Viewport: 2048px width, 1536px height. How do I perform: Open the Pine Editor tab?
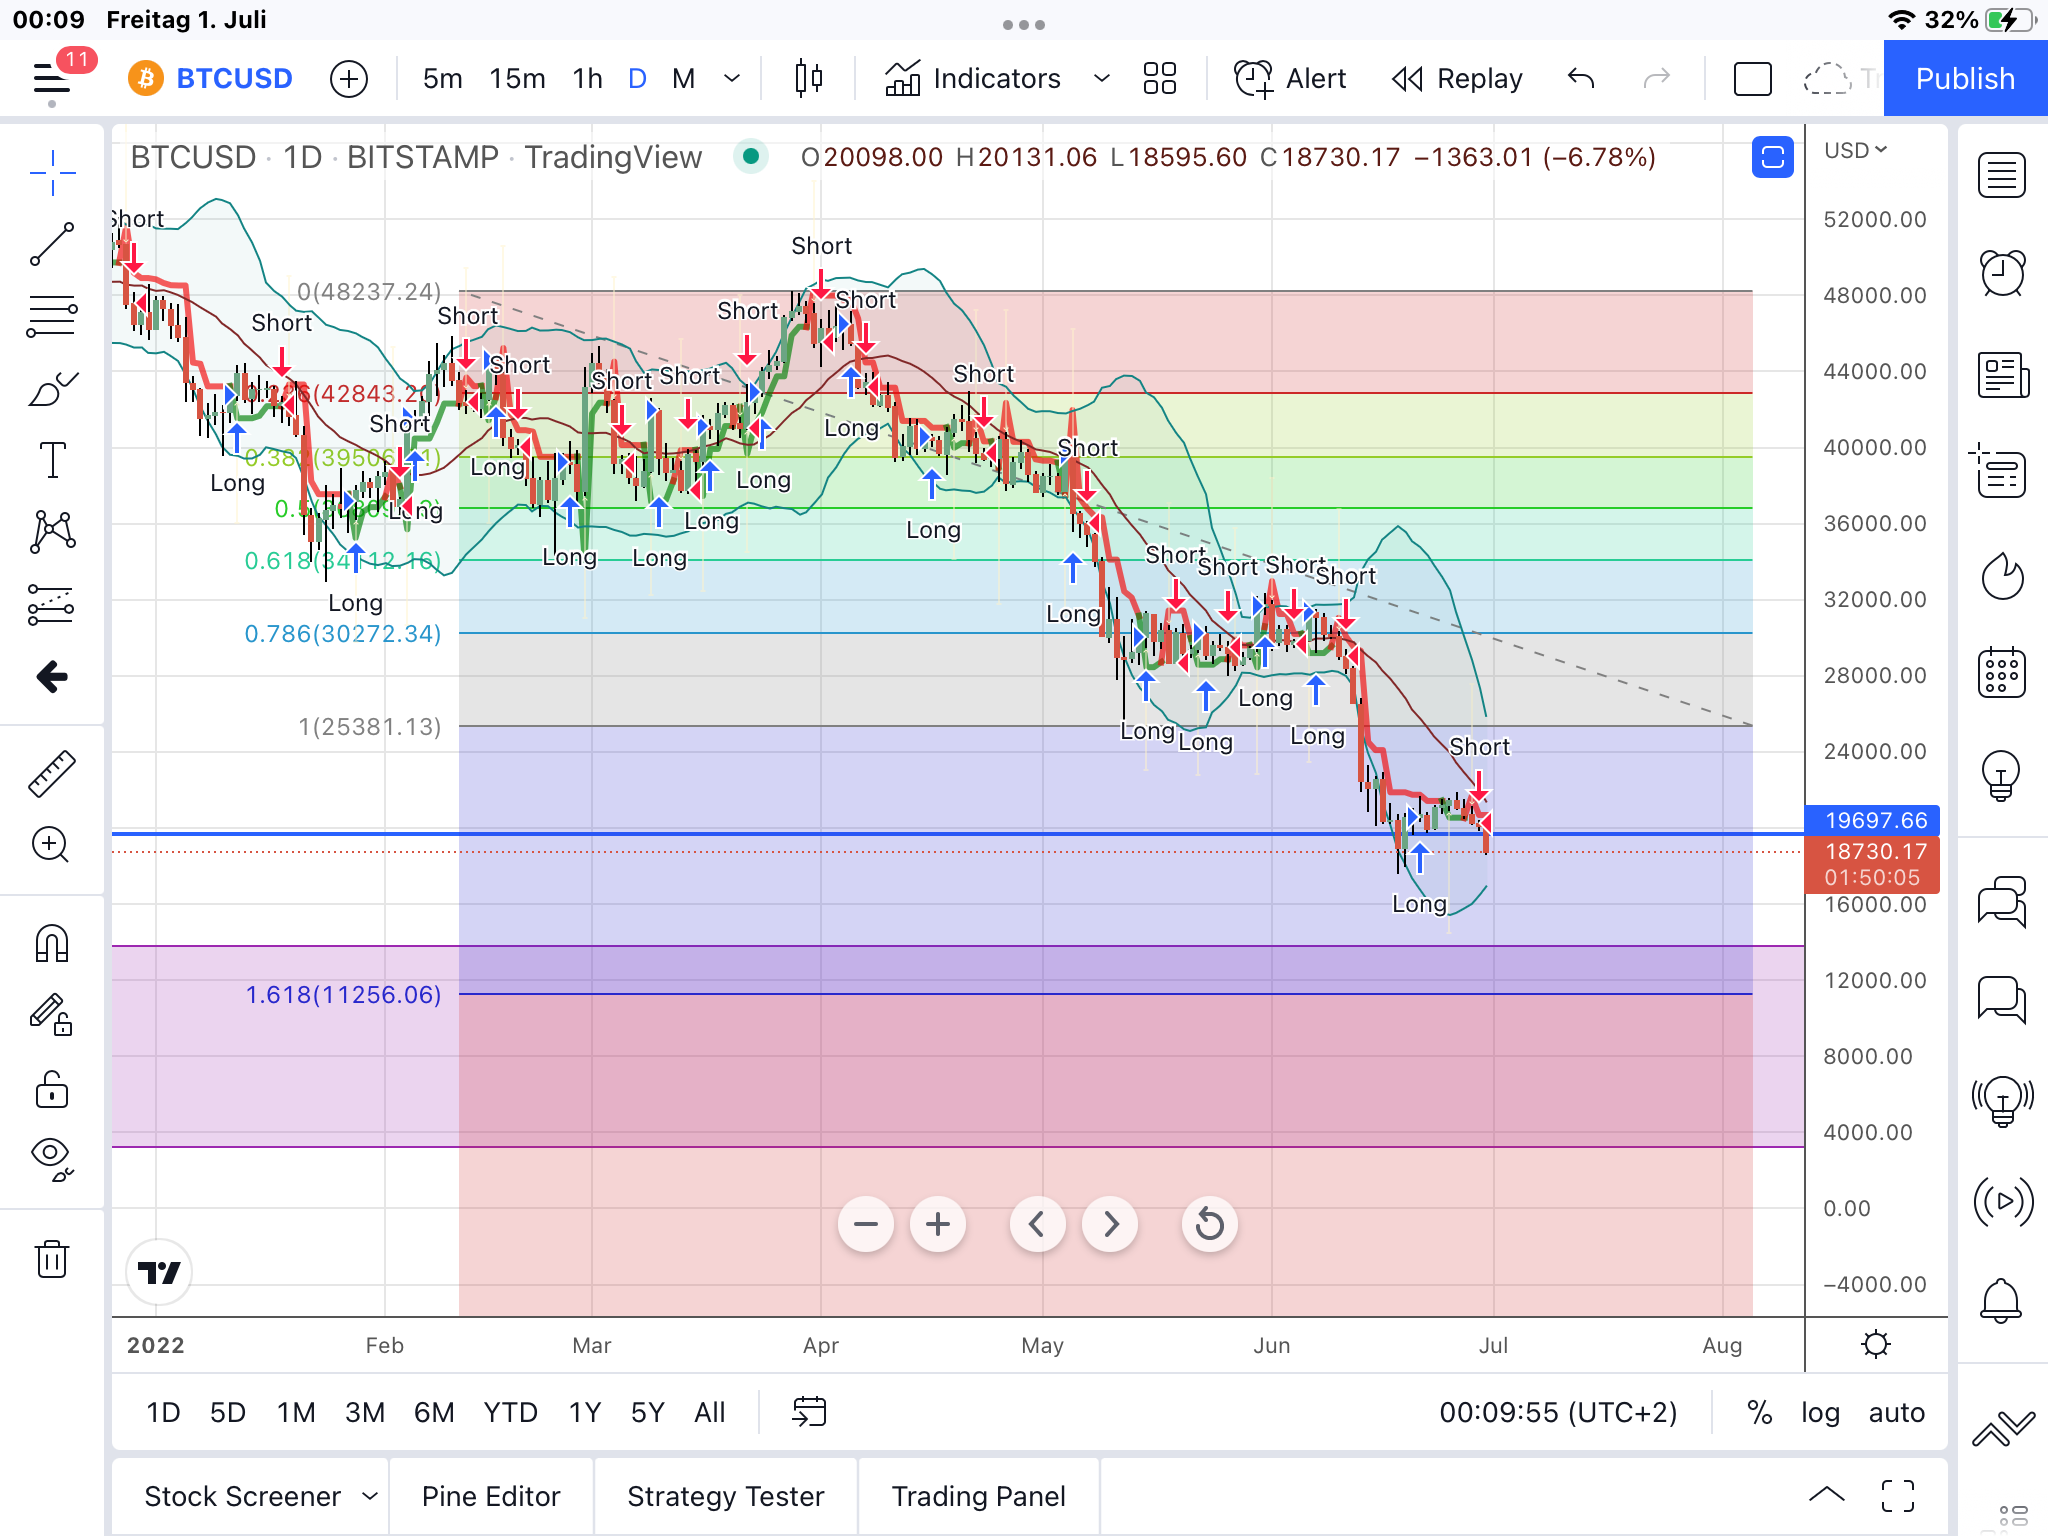[x=491, y=1496]
